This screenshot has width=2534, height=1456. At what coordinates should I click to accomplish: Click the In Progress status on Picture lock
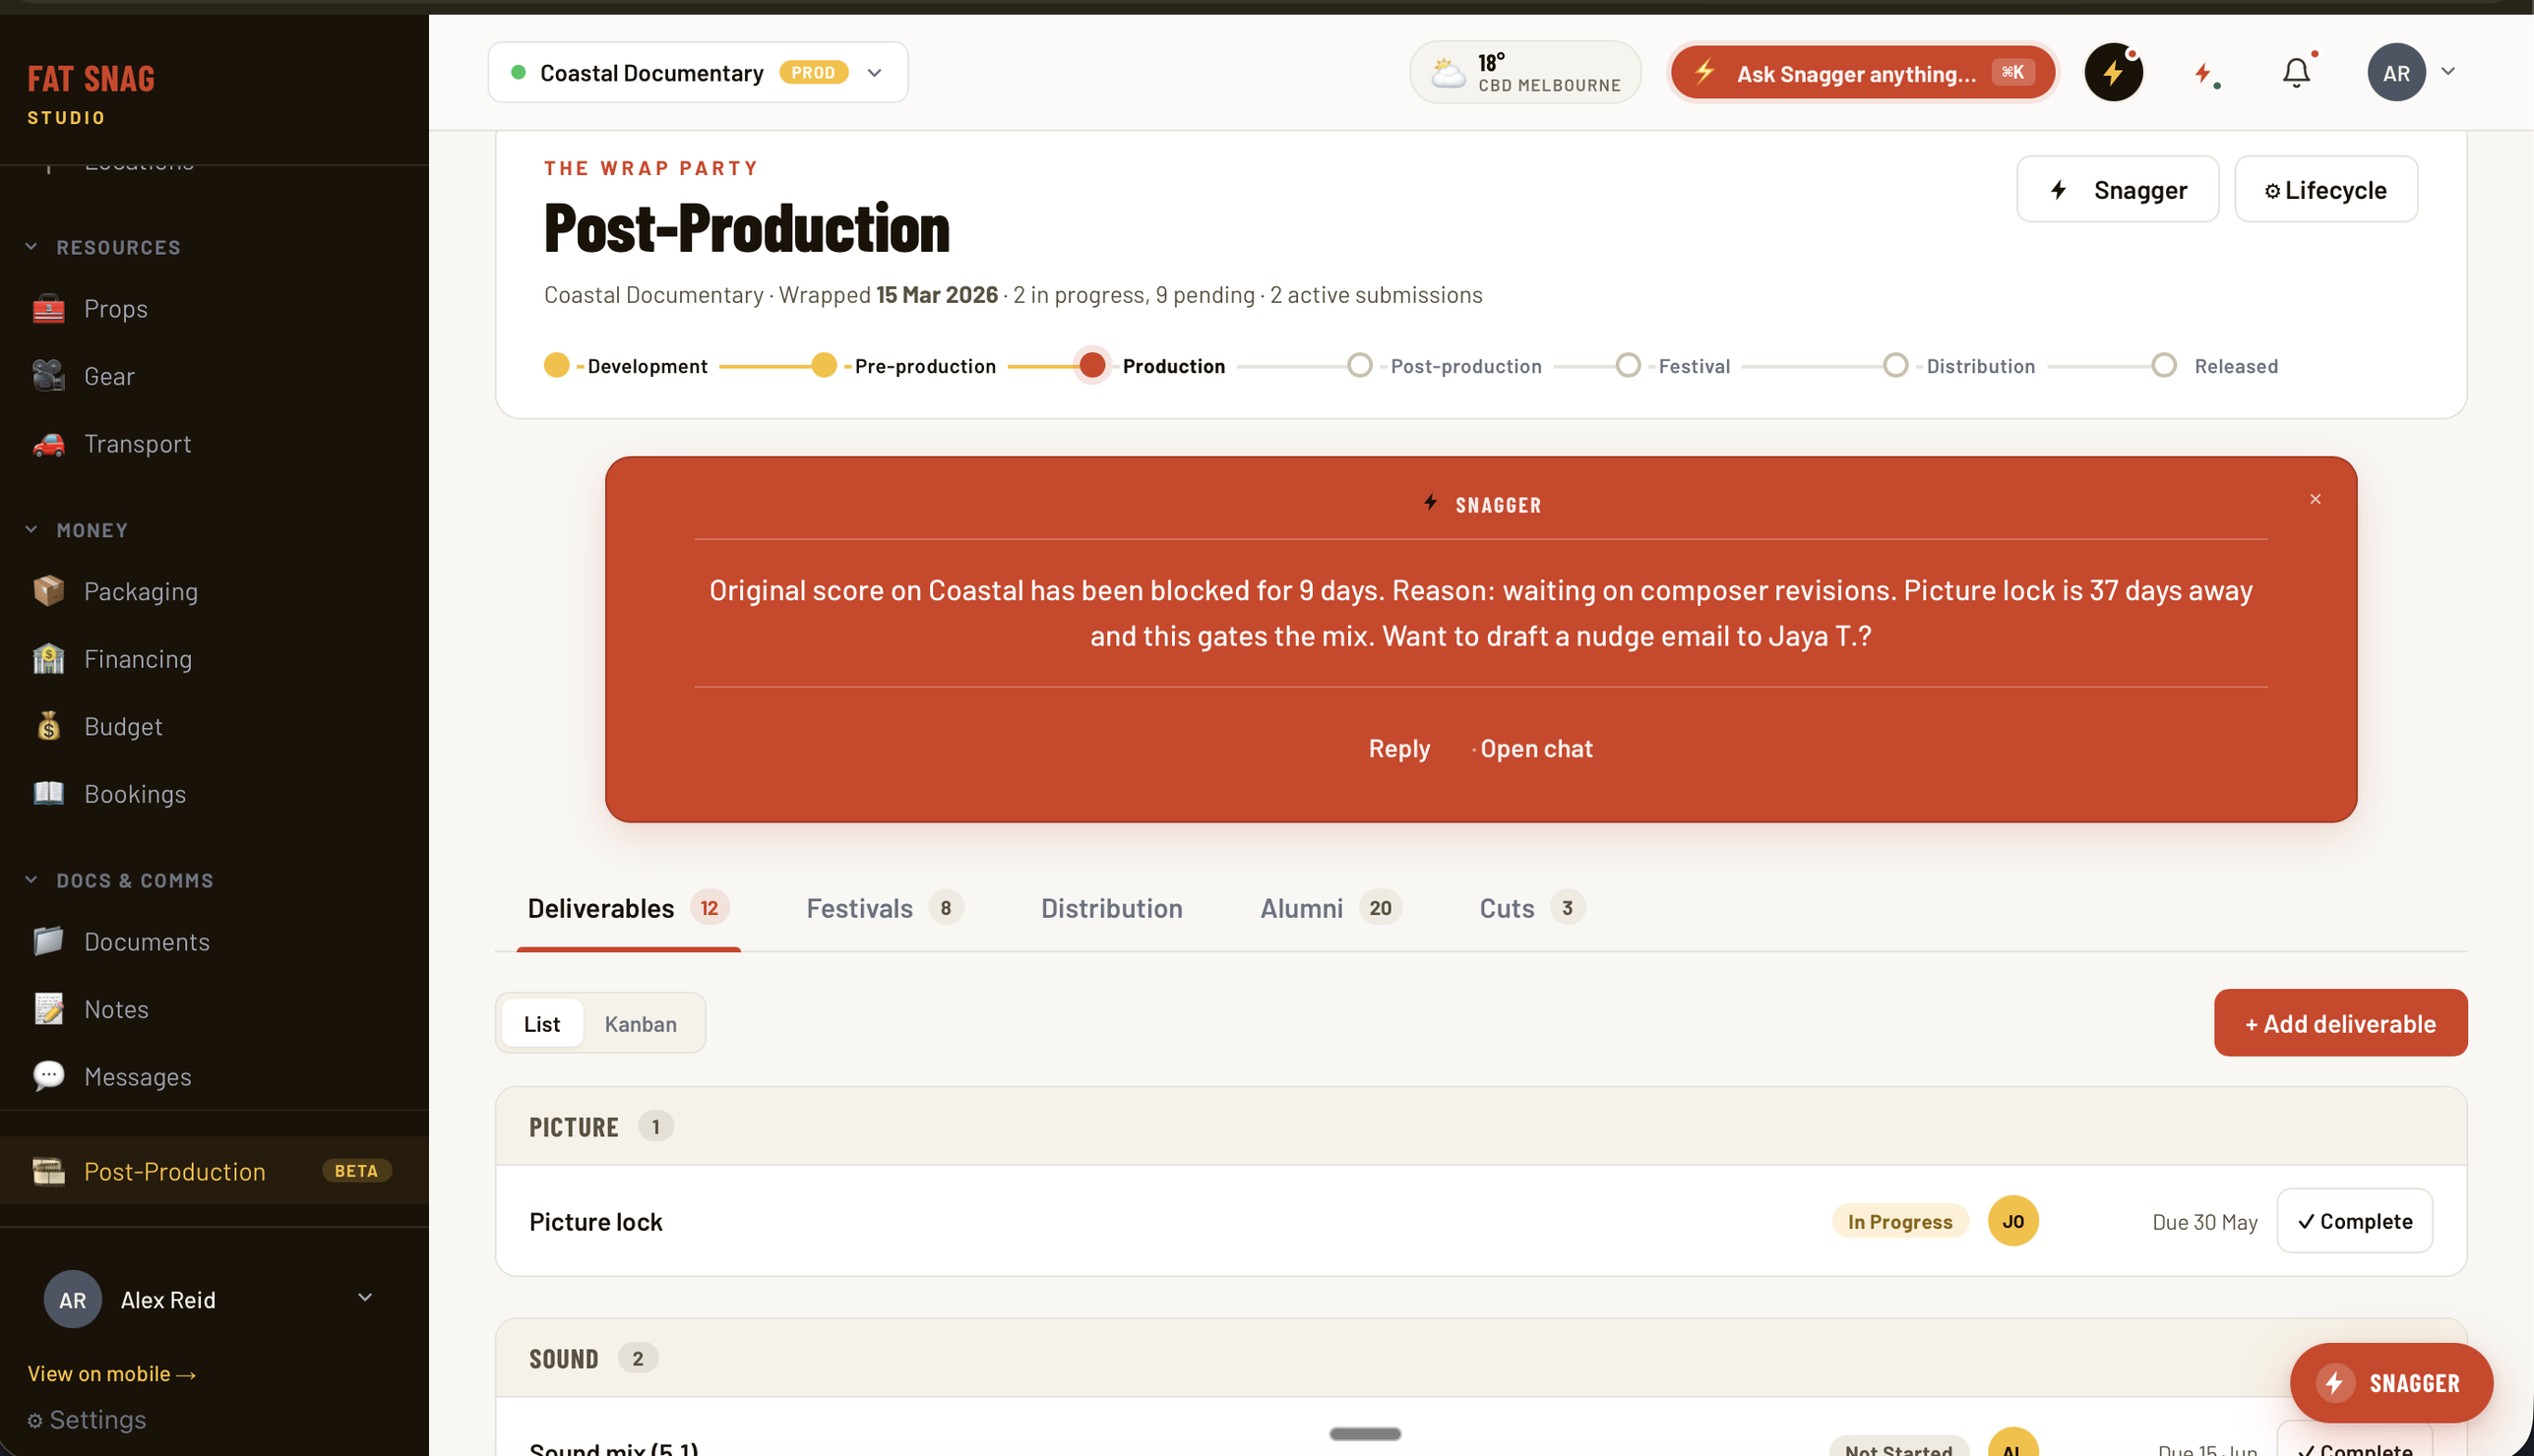click(x=1899, y=1221)
